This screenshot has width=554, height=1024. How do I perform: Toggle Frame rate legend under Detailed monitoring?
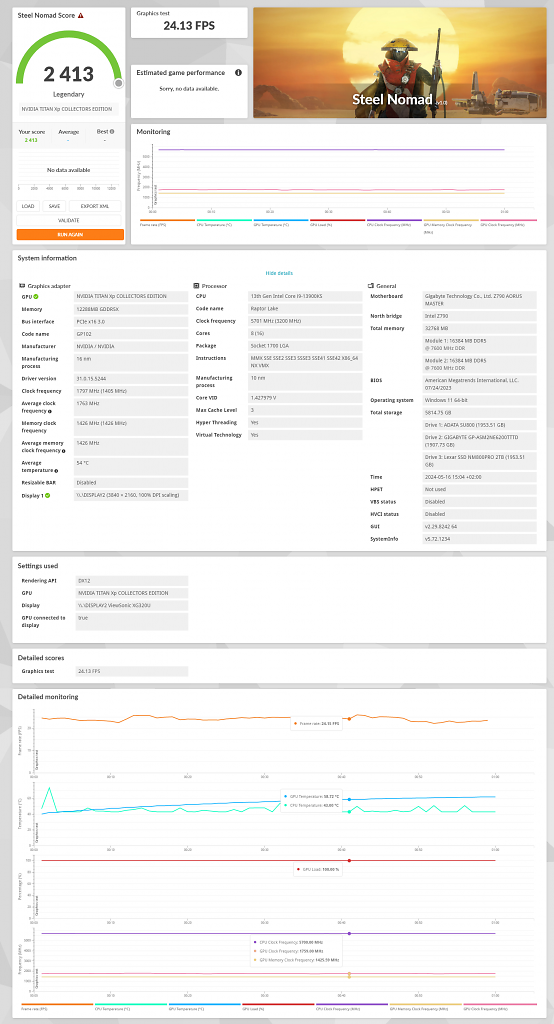pos(57,1008)
